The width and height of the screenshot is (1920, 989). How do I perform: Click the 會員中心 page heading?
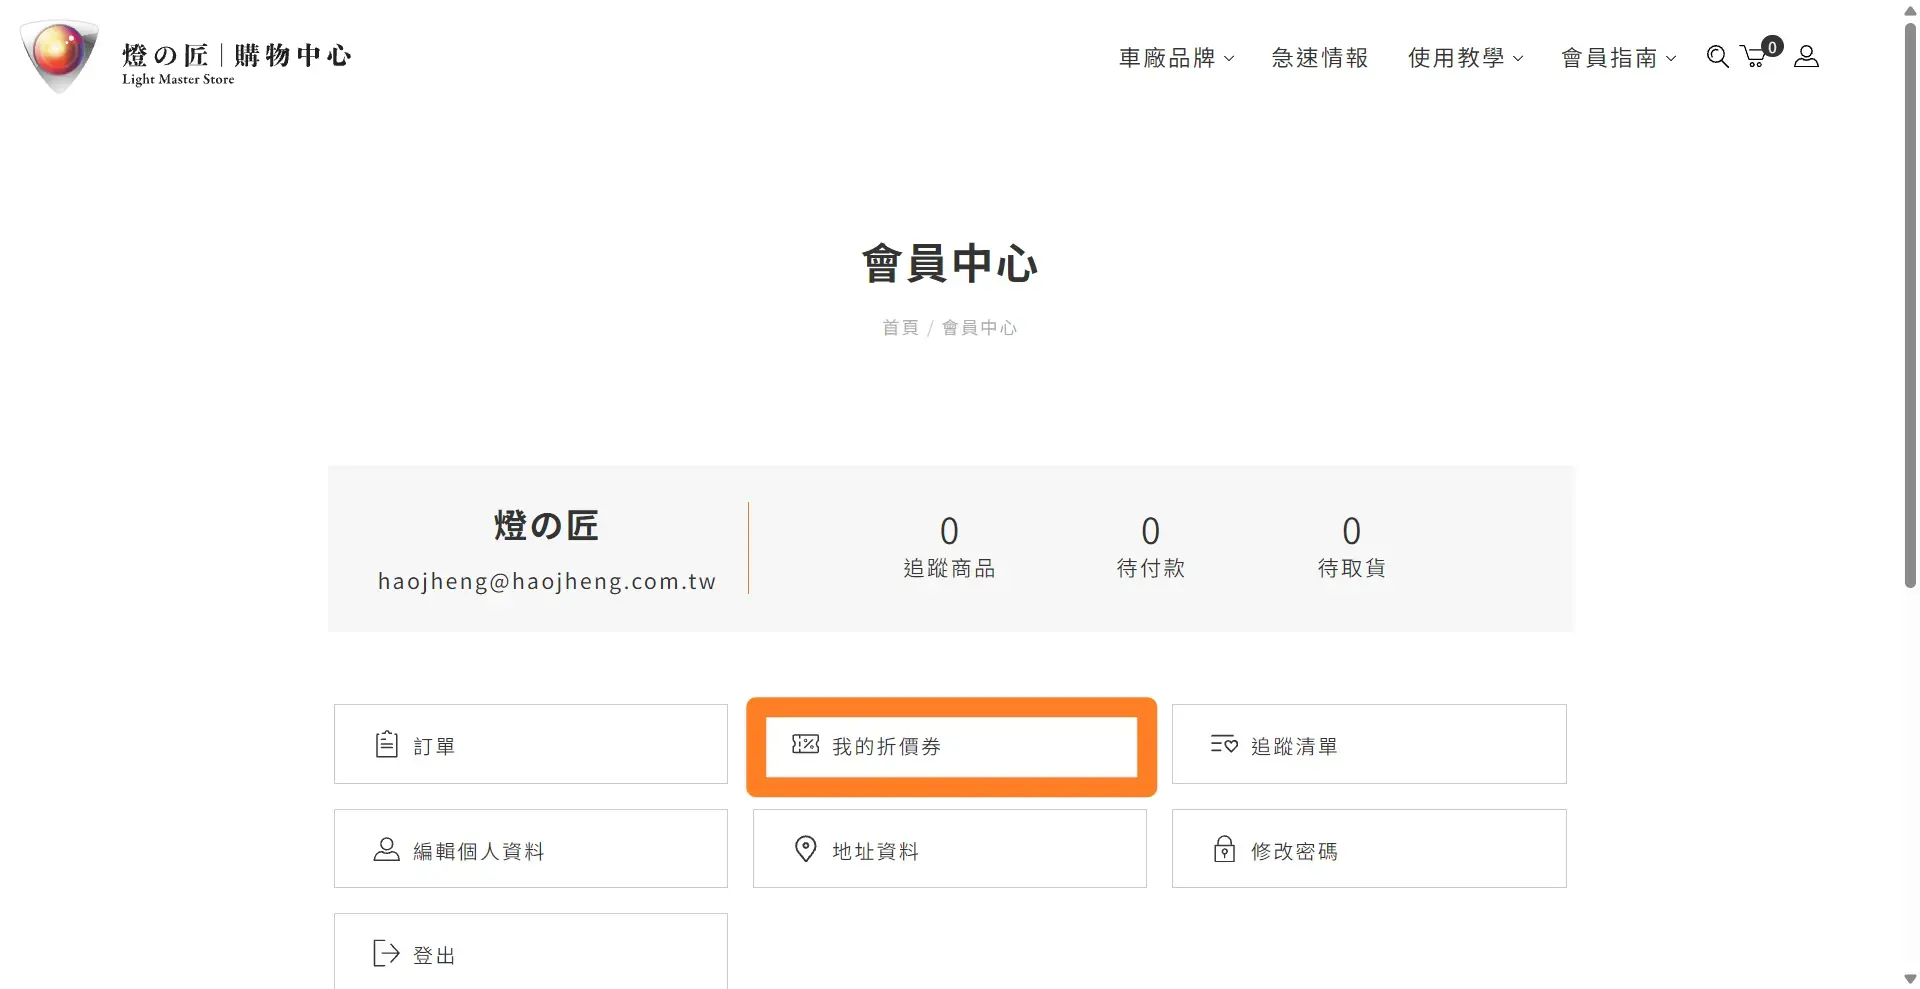950,264
